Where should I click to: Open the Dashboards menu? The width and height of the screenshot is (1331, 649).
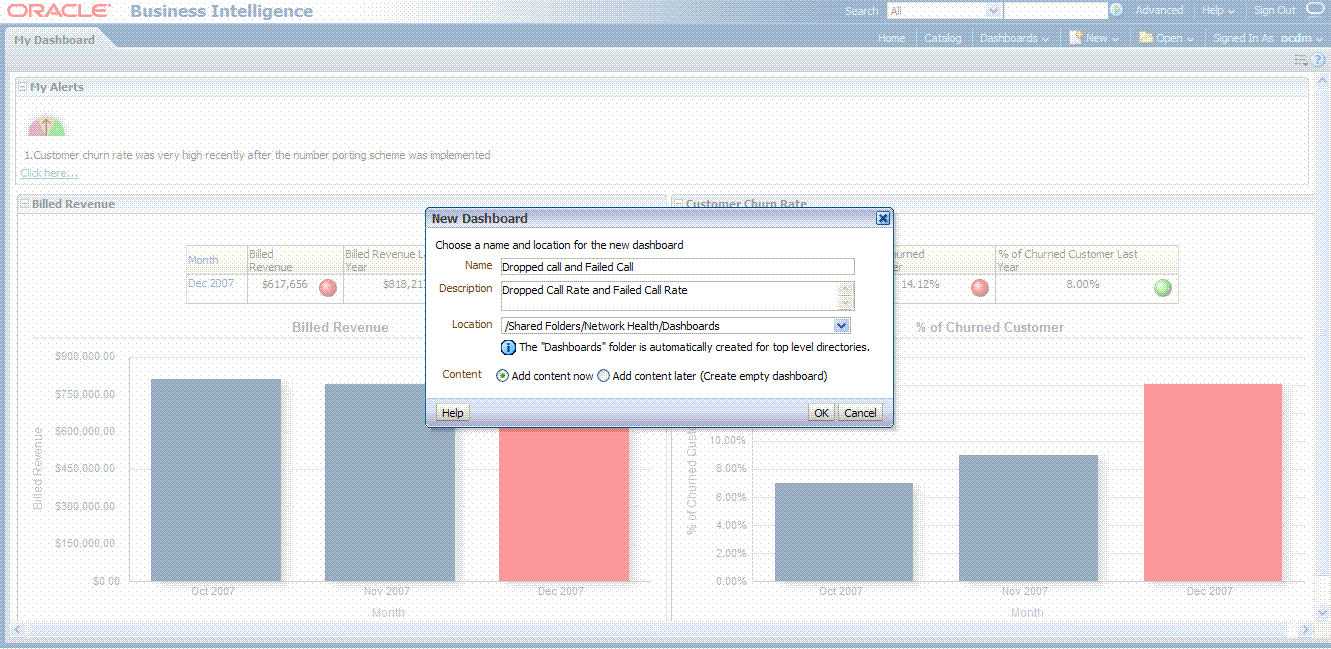click(1013, 38)
